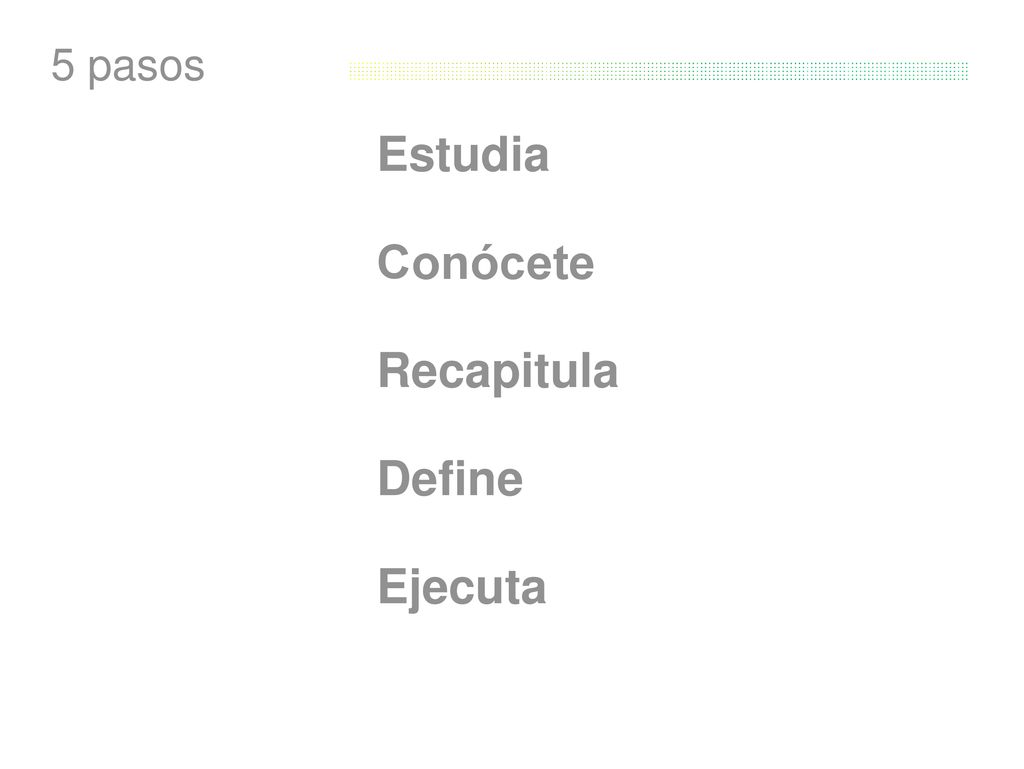1024x769 pixels.
Task: Click the '5 pasos' slide title
Action: pos(127,67)
